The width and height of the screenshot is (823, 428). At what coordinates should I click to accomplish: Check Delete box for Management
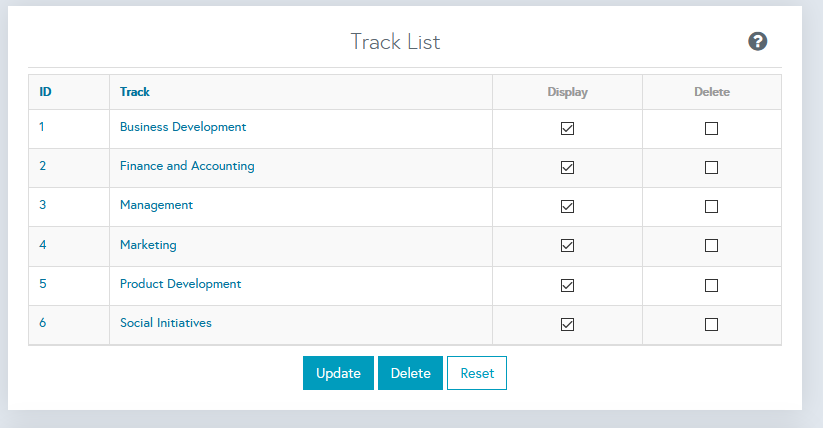(711, 207)
